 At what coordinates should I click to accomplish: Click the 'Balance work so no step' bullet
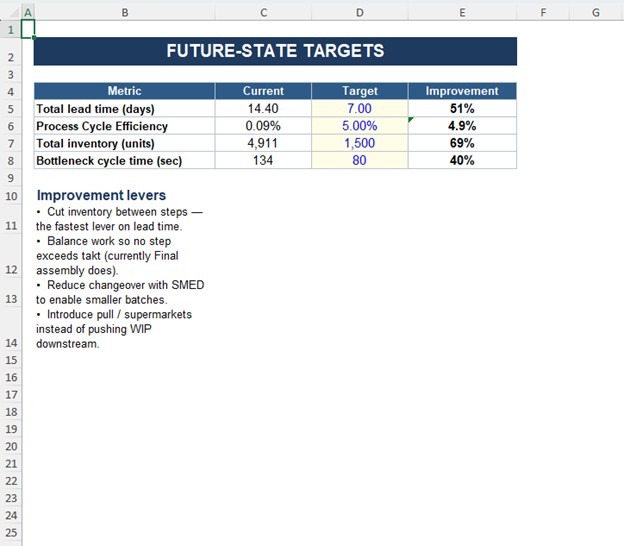107,255
